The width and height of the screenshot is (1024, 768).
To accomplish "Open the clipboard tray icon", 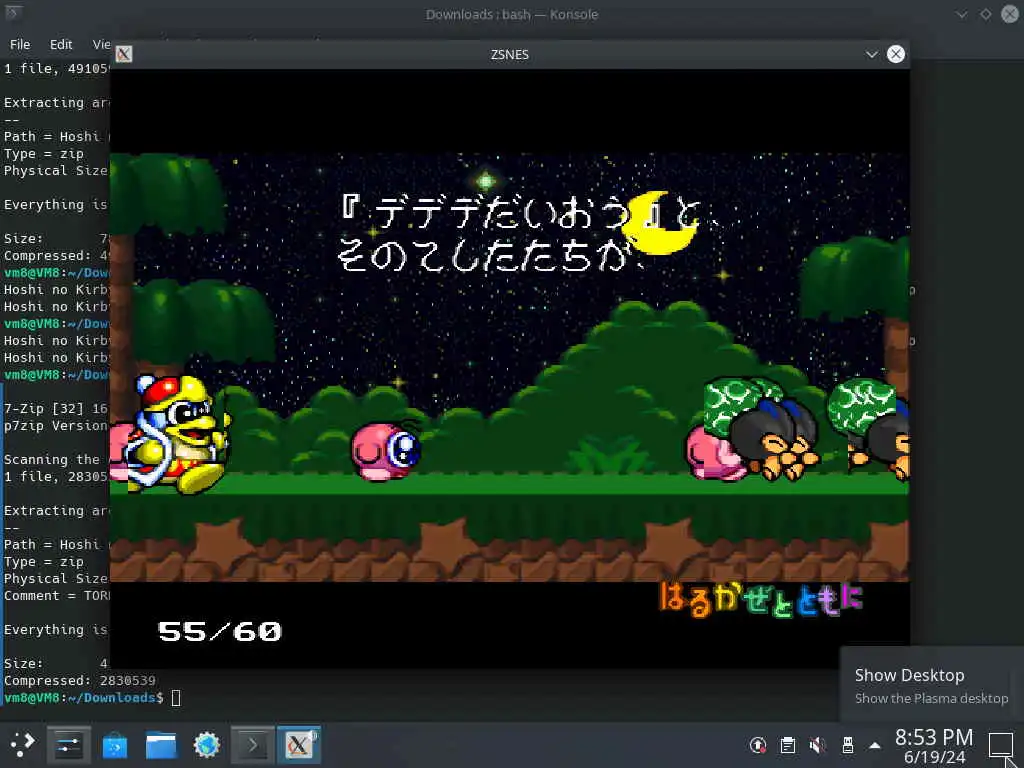I will (788, 744).
